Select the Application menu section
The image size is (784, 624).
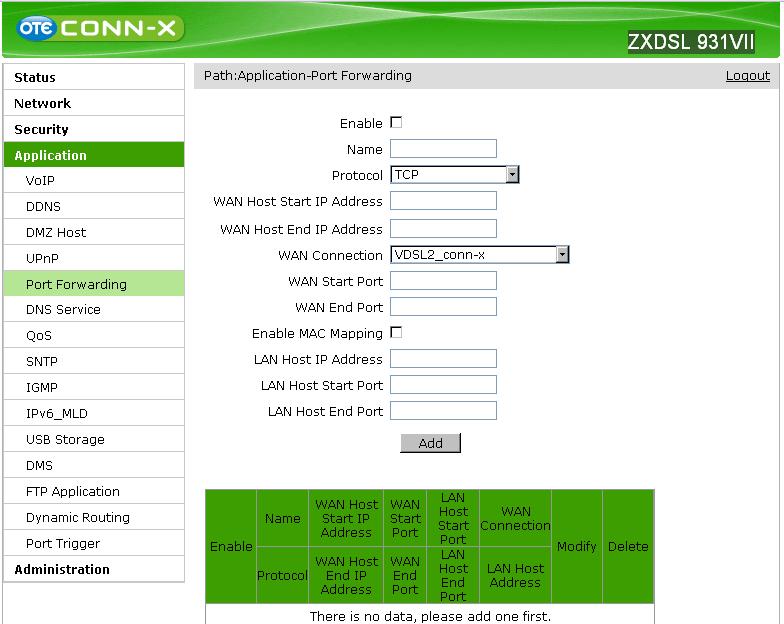94,155
